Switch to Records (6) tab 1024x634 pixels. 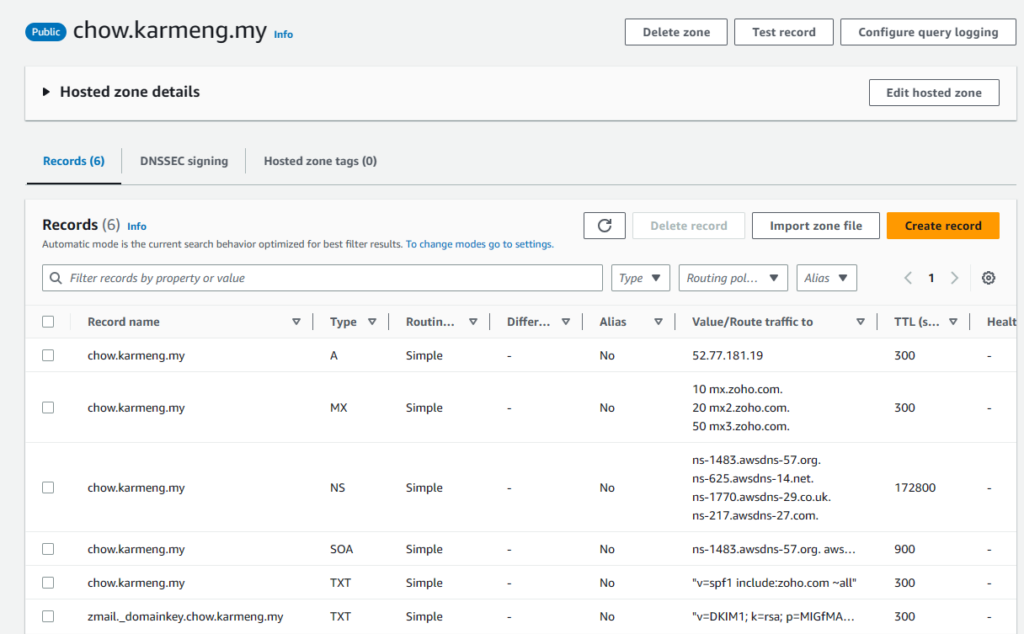pos(74,161)
